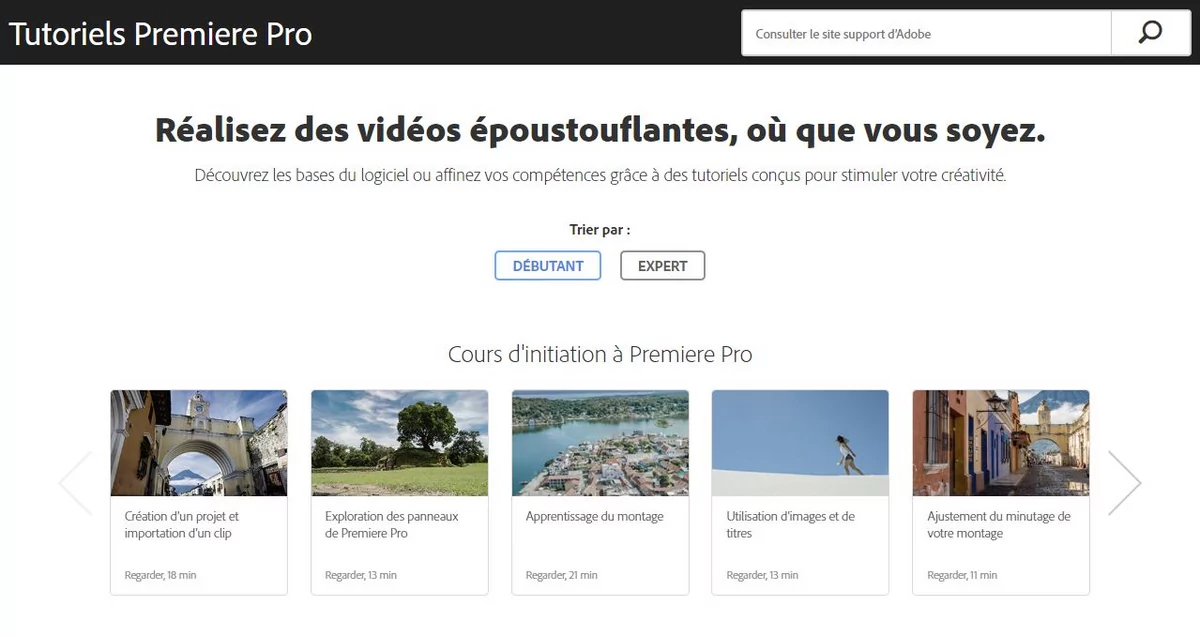Screen dimensions: 1200x636
Task: Open the woman on the dune thumbnail
Action: 800,443
